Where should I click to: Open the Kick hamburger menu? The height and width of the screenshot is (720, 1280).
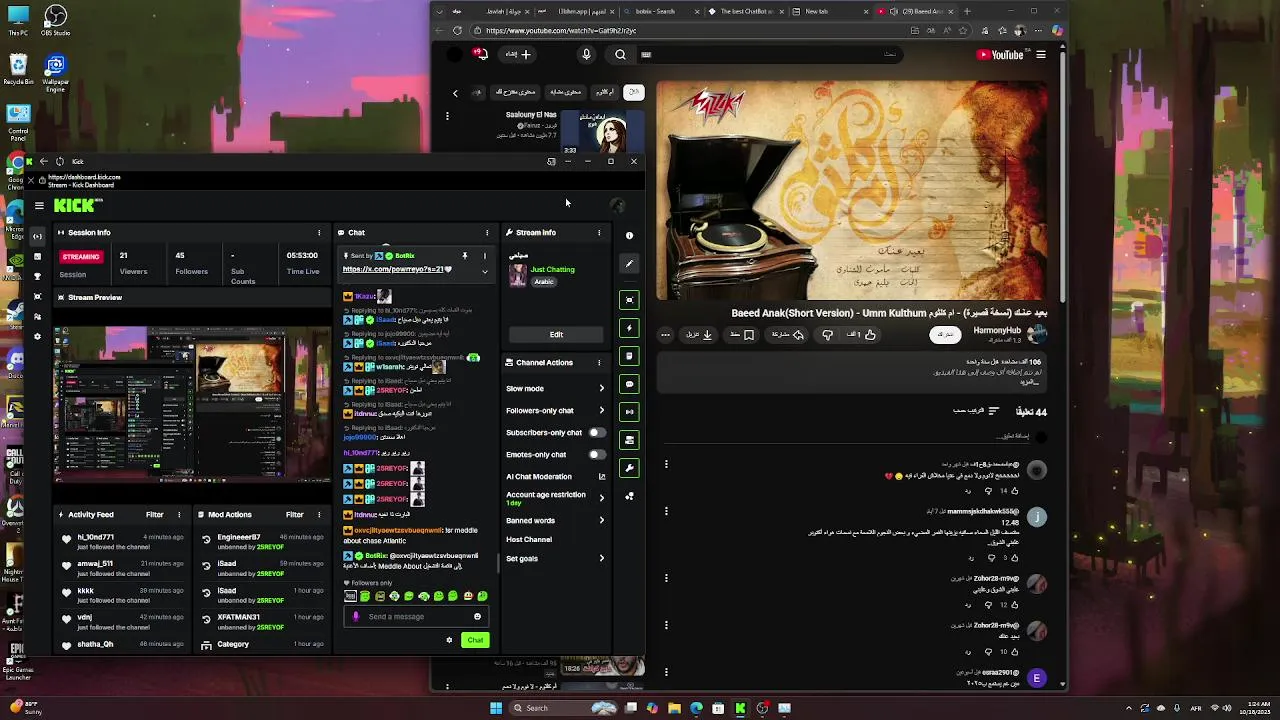pos(39,205)
